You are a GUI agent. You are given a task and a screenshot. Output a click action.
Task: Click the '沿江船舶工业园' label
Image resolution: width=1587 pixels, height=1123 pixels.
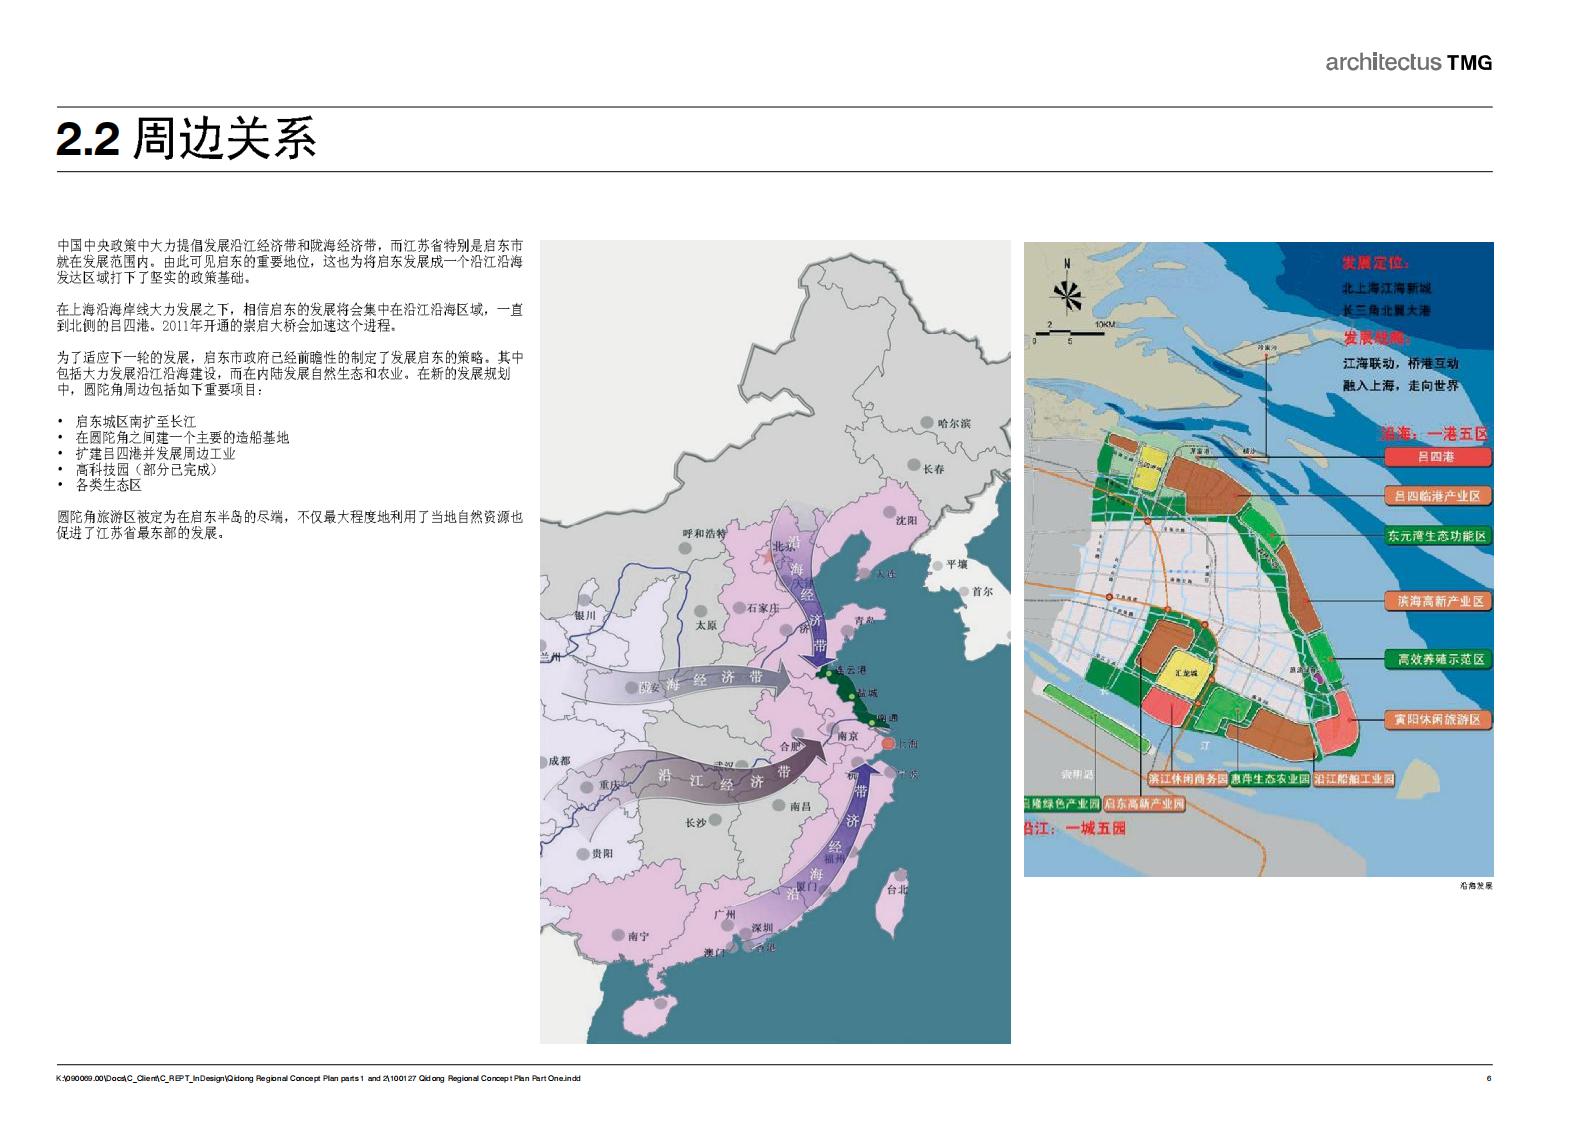point(1353,779)
